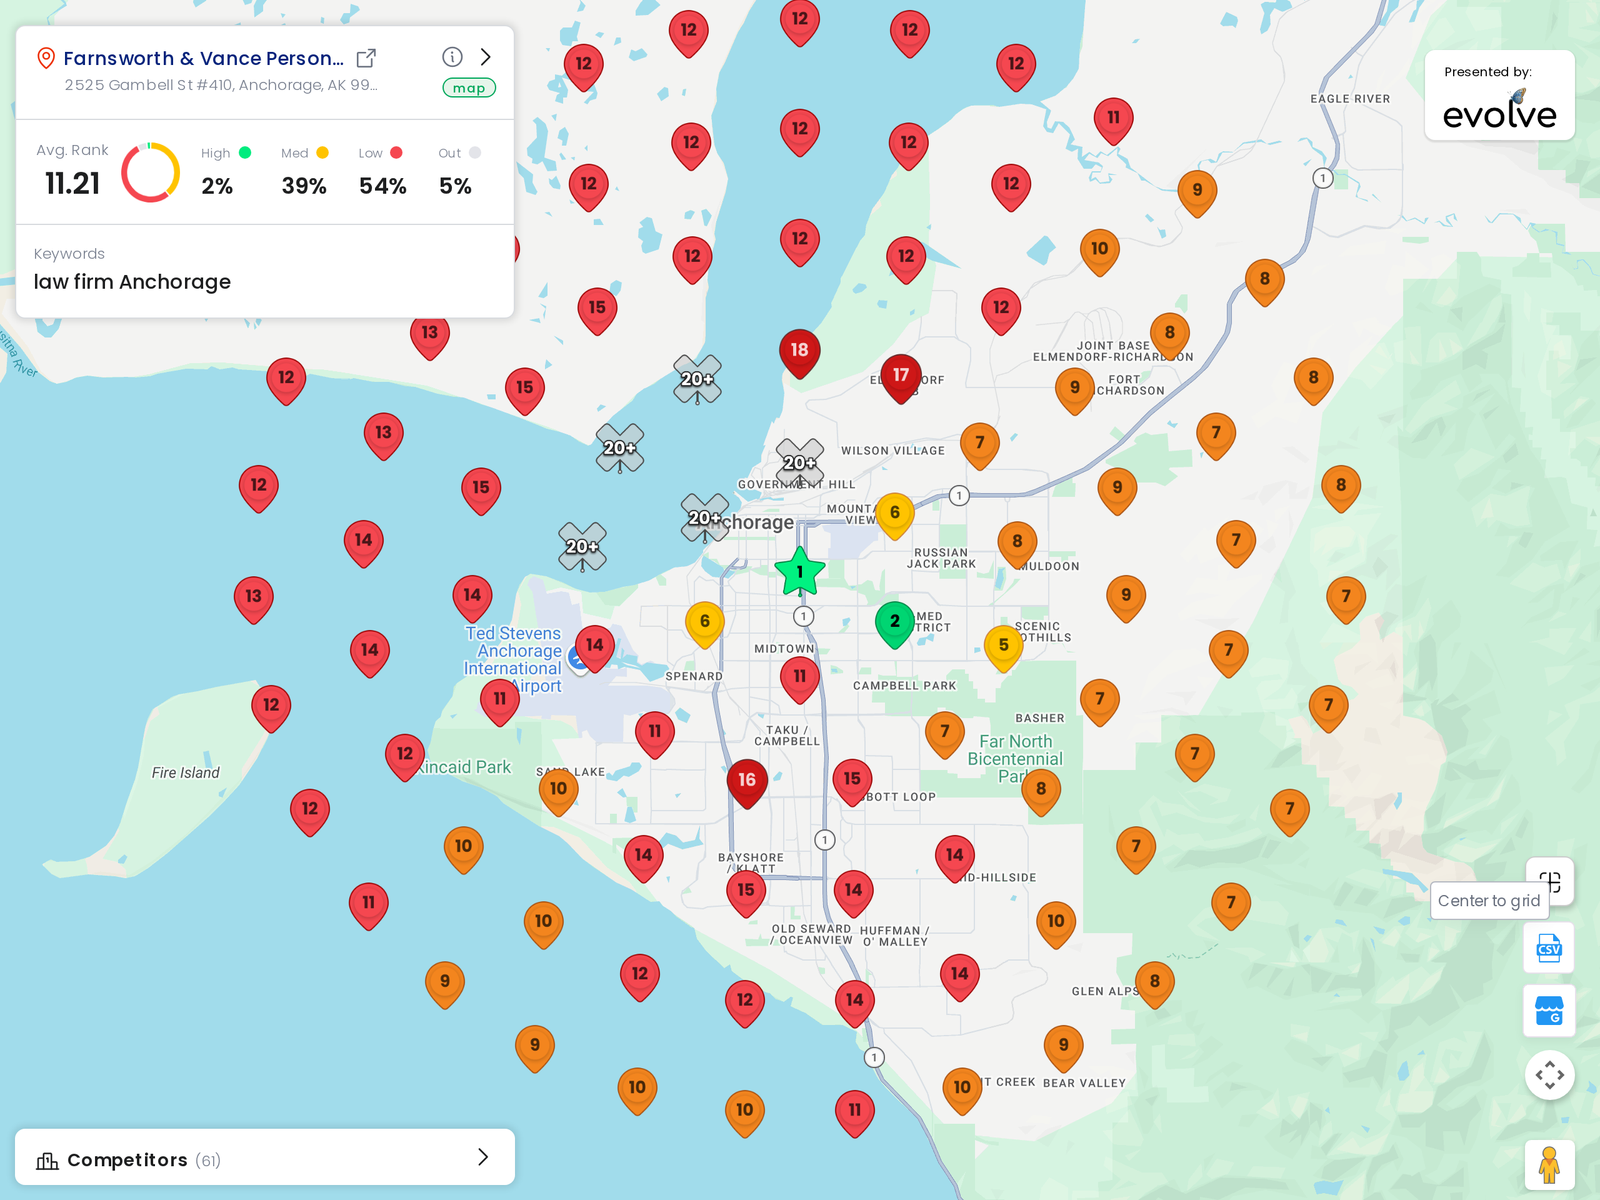Click the map pan arrows control
The width and height of the screenshot is (1600, 1200).
[1550, 1075]
